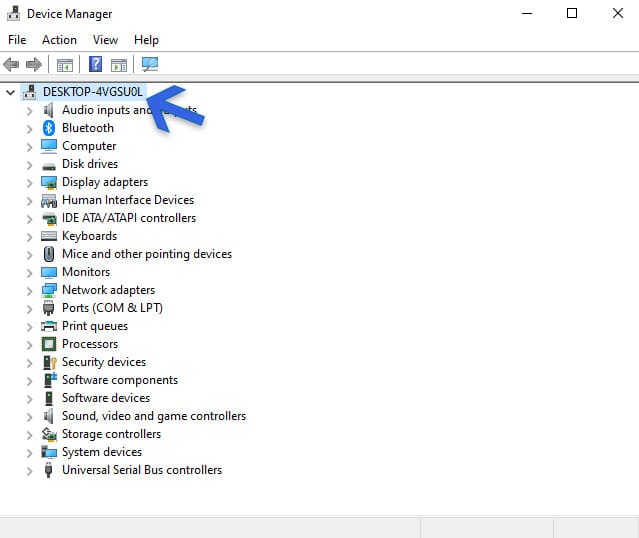Click Sound, video and game controllers icon
This screenshot has width=639, height=538.
pos(49,416)
